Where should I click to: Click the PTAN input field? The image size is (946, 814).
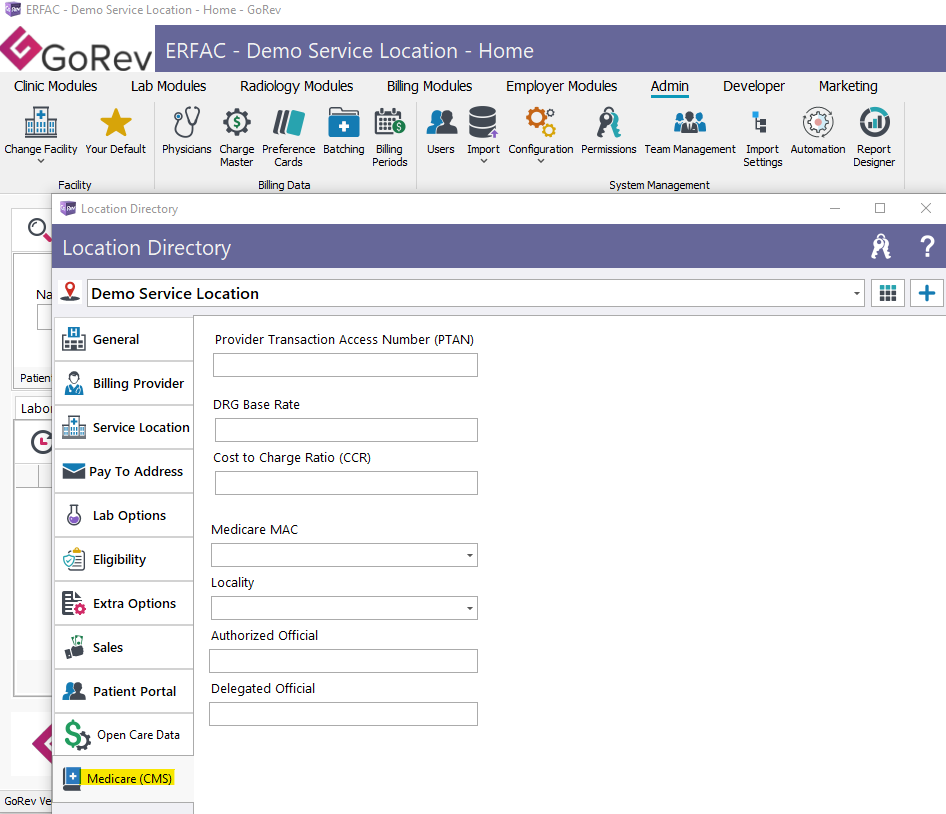[345, 365]
